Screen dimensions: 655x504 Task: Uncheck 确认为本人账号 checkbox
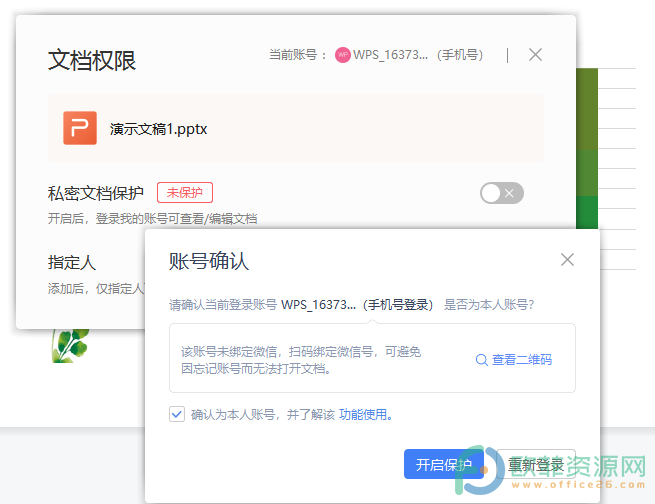[x=177, y=414]
